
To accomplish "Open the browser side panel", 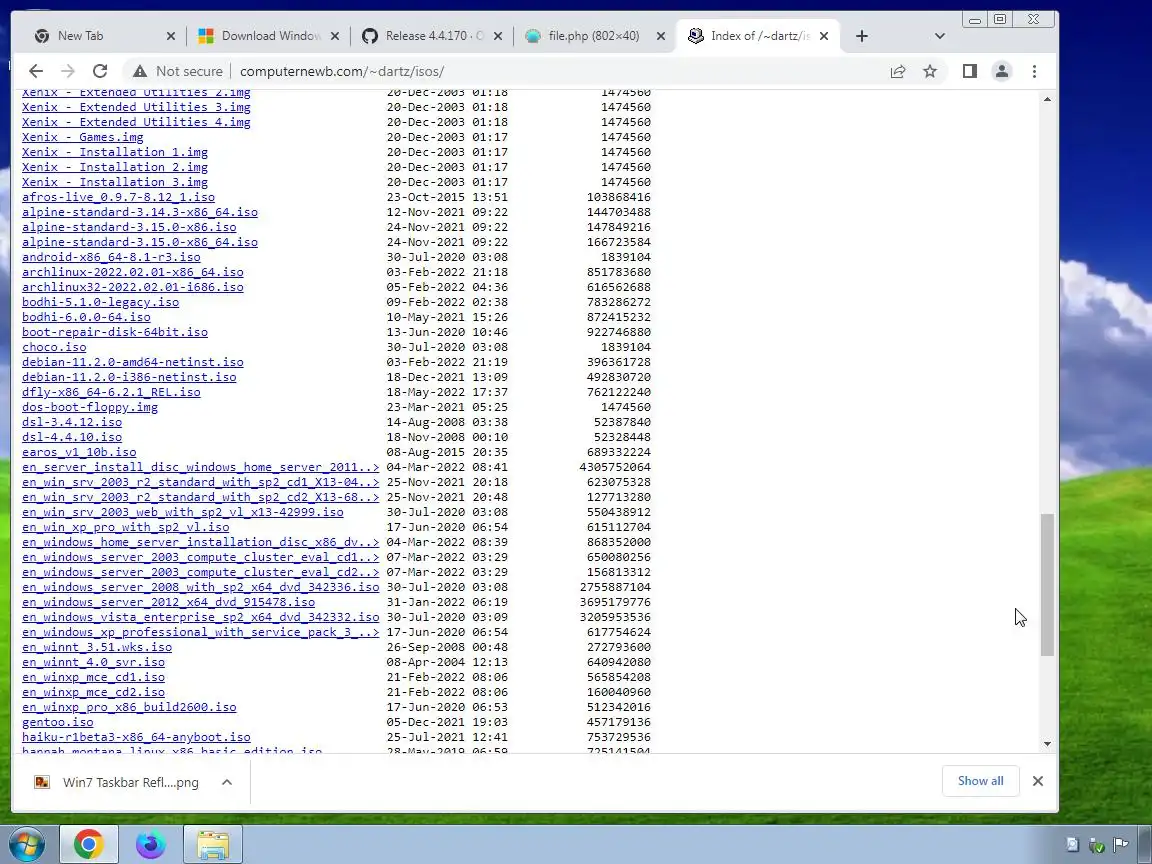I will [x=970, y=71].
